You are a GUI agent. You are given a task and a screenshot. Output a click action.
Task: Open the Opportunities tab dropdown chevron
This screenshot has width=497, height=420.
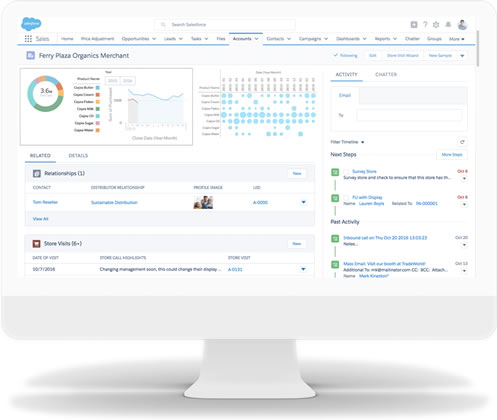(x=154, y=39)
